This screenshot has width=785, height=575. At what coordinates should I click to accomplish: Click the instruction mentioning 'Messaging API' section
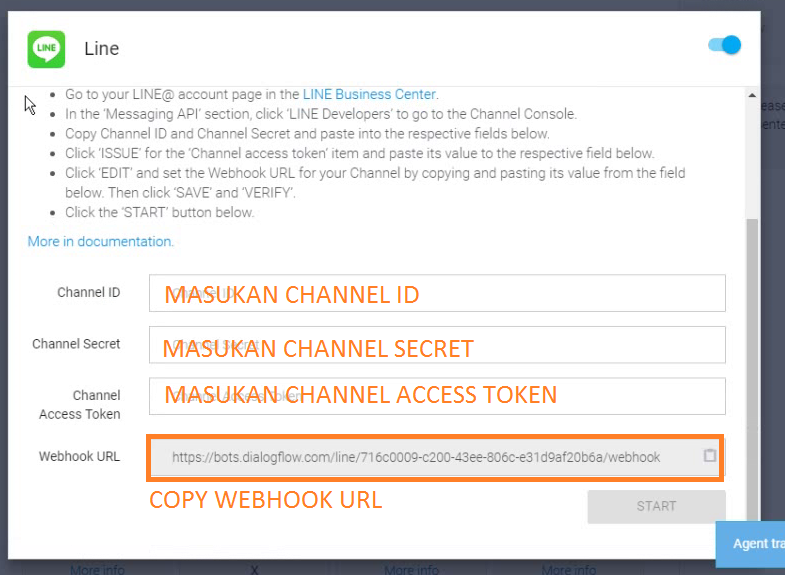click(321, 114)
